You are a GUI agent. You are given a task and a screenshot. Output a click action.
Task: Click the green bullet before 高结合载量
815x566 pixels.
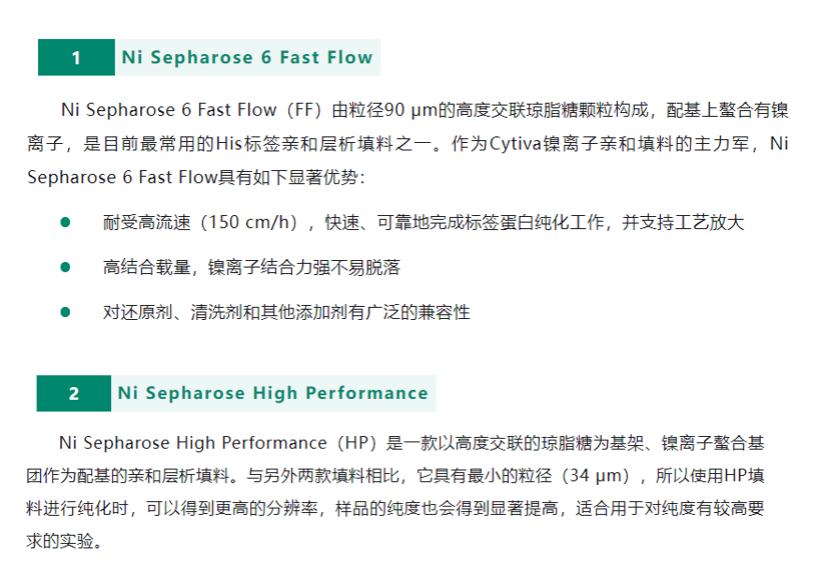click(66, 267)
